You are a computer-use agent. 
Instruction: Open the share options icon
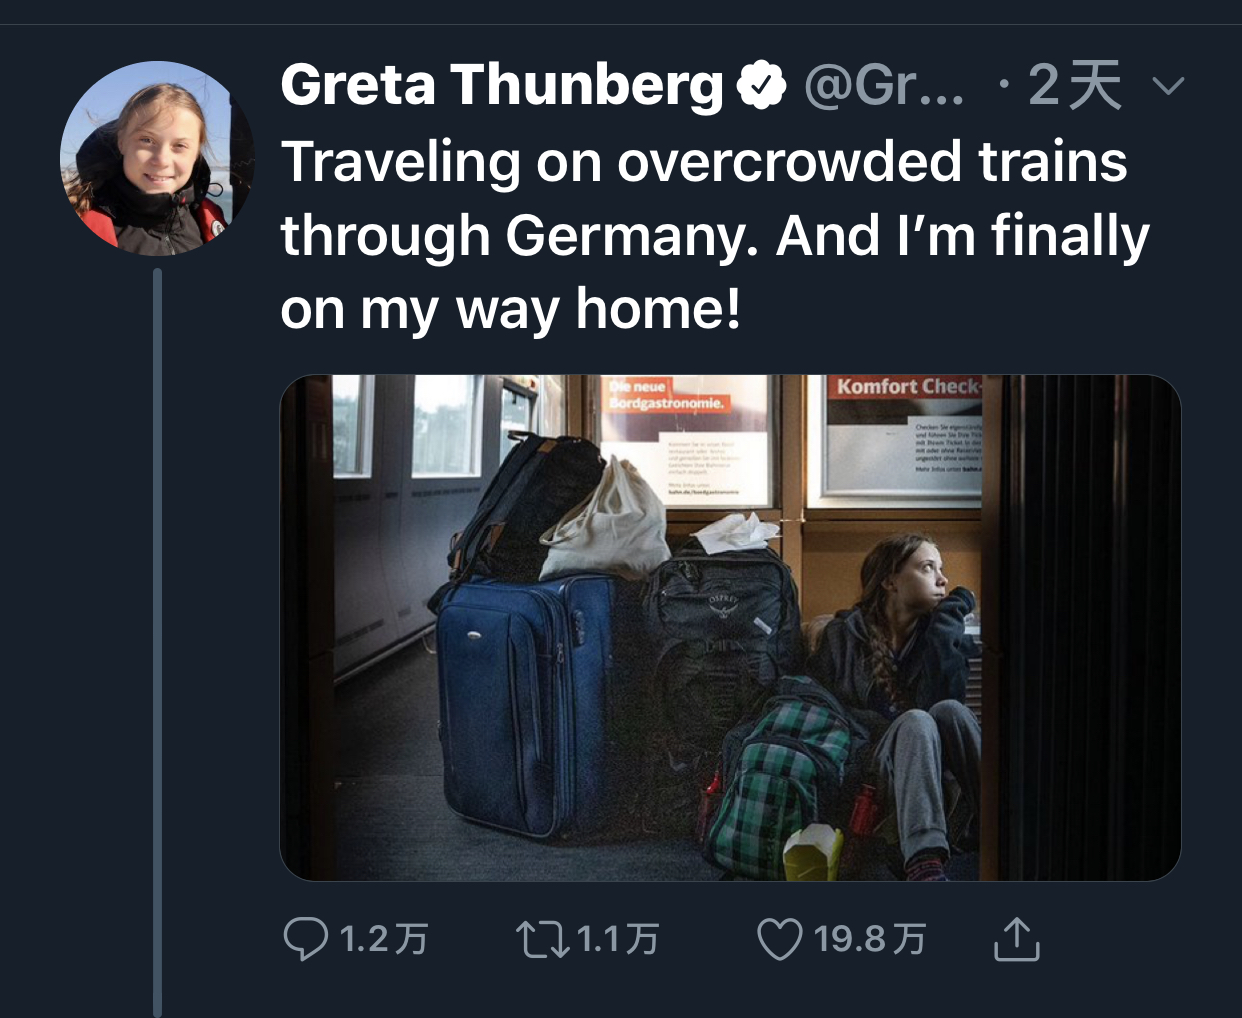[x=1017, y=939]
